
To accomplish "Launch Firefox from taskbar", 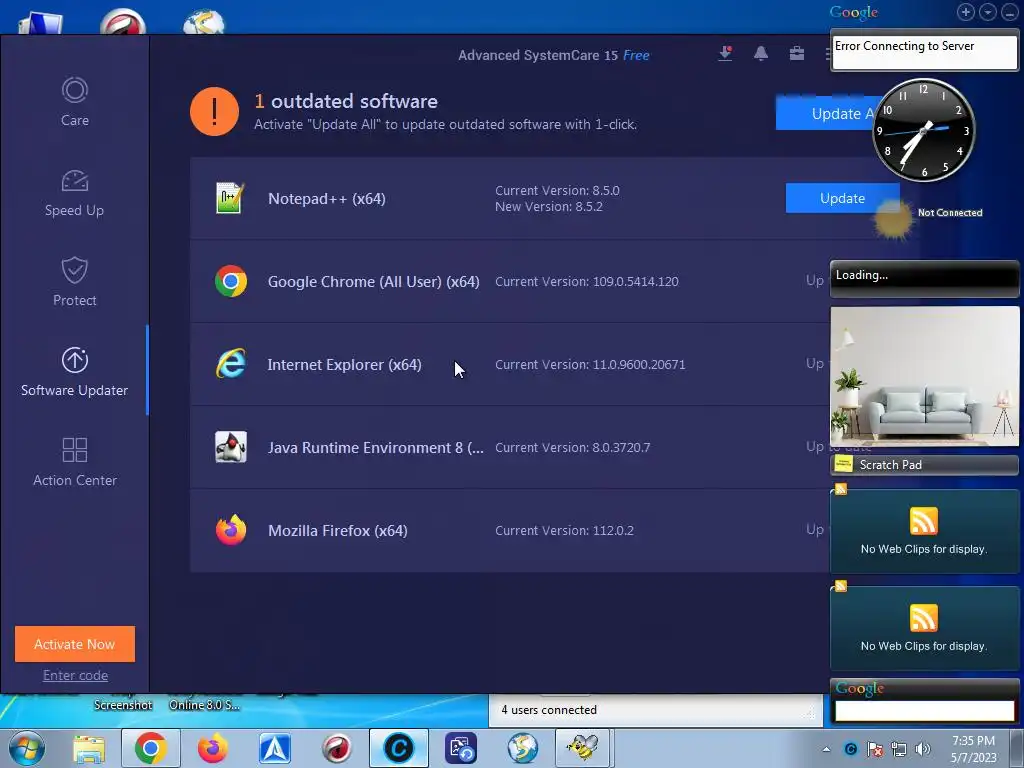I will pyautogui.click(x=212, y=748).
